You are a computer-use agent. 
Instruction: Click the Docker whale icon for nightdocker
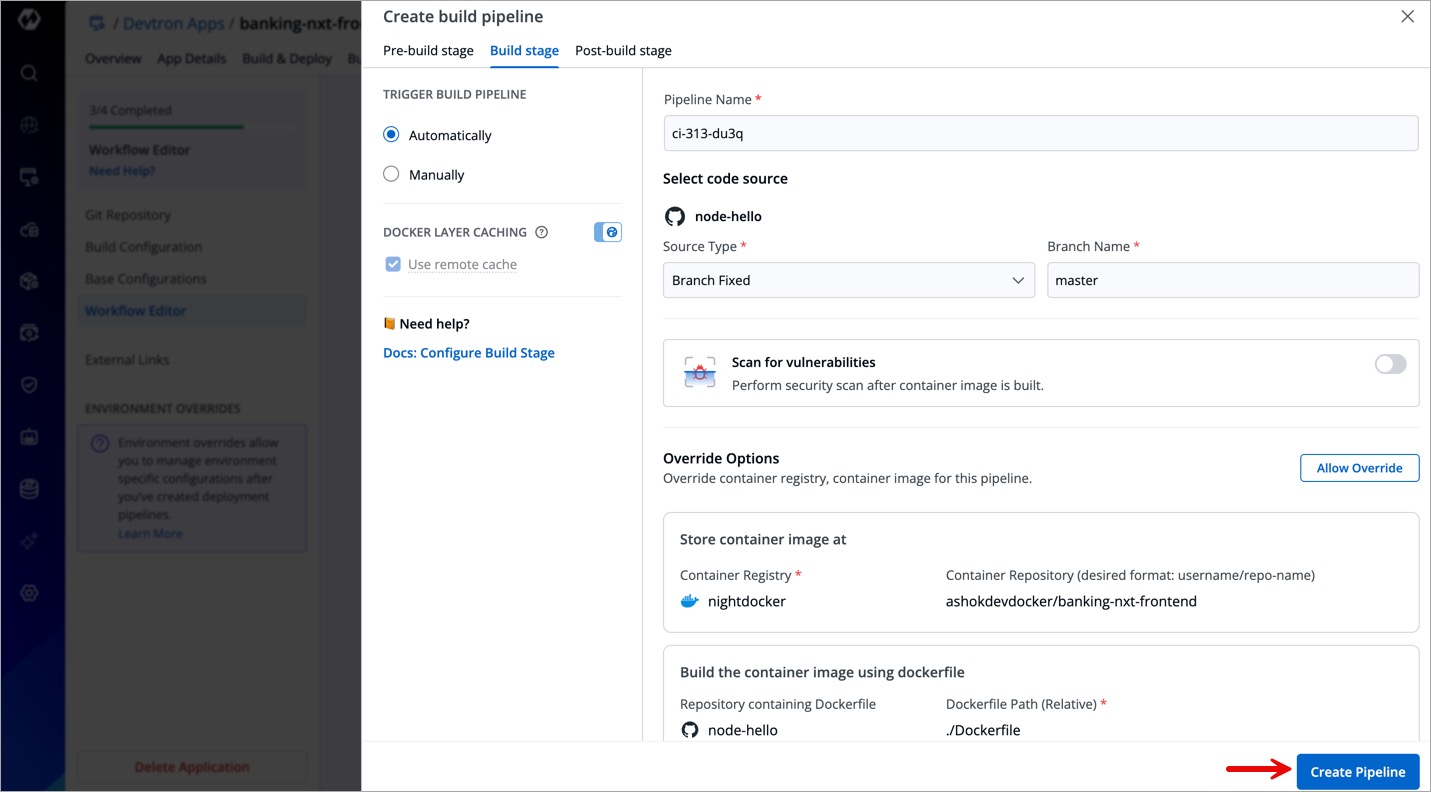tap(689, 601)
